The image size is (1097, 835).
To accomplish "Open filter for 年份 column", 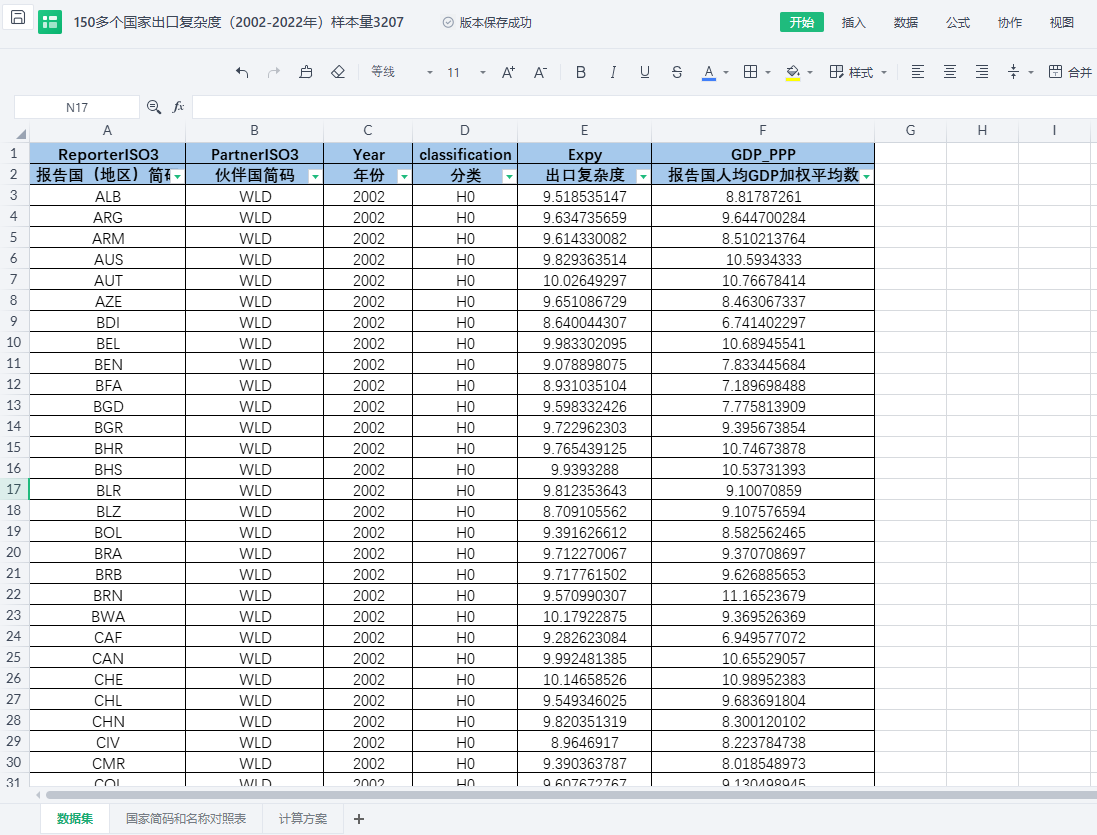I will 404,176.
